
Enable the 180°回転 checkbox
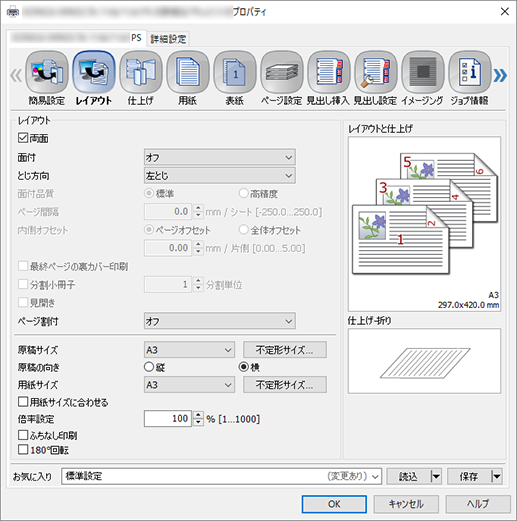(x=23, y=449)
